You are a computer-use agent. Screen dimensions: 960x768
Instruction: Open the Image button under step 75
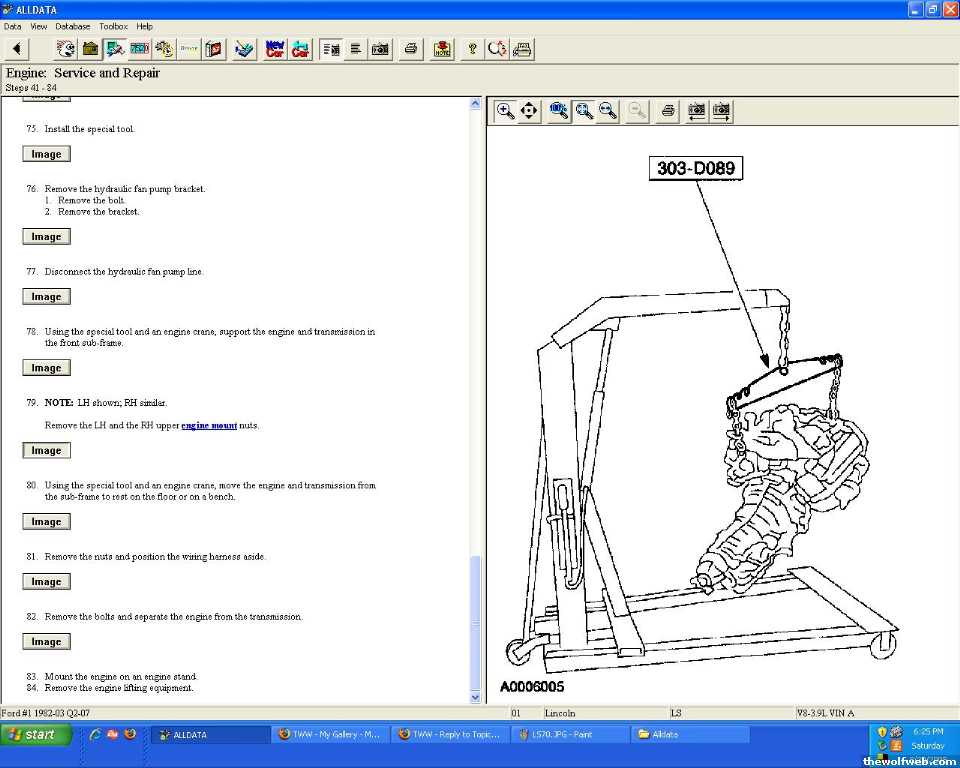[x=46, y=154]
